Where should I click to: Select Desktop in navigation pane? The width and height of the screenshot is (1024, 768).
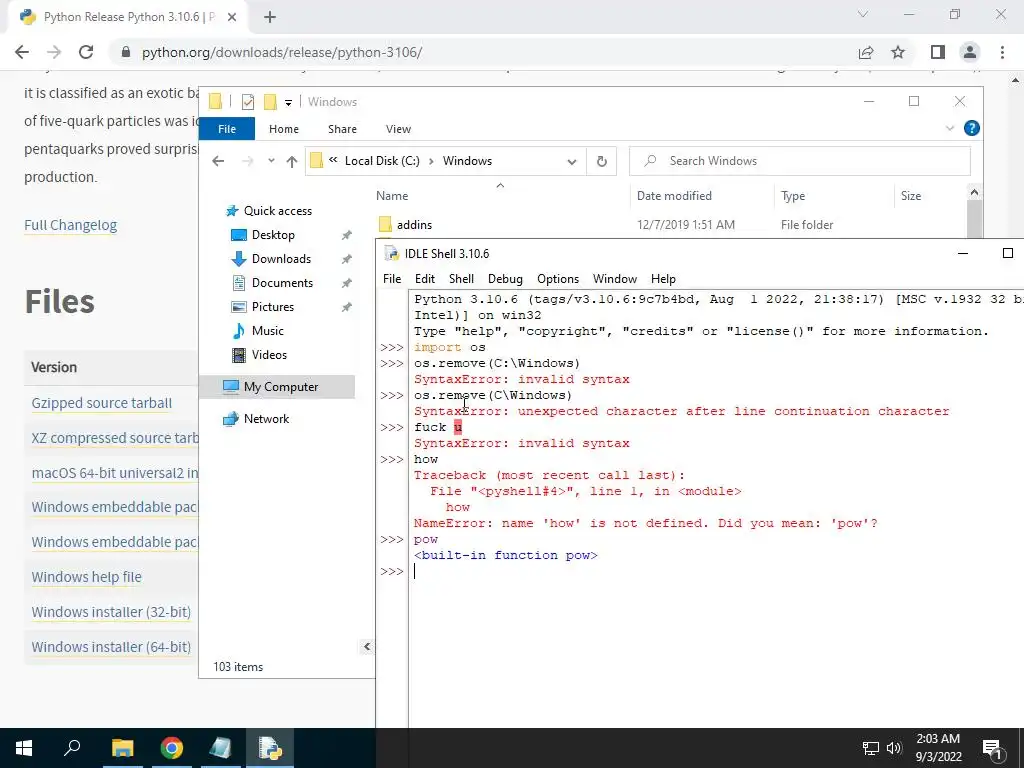click(273, 235)
